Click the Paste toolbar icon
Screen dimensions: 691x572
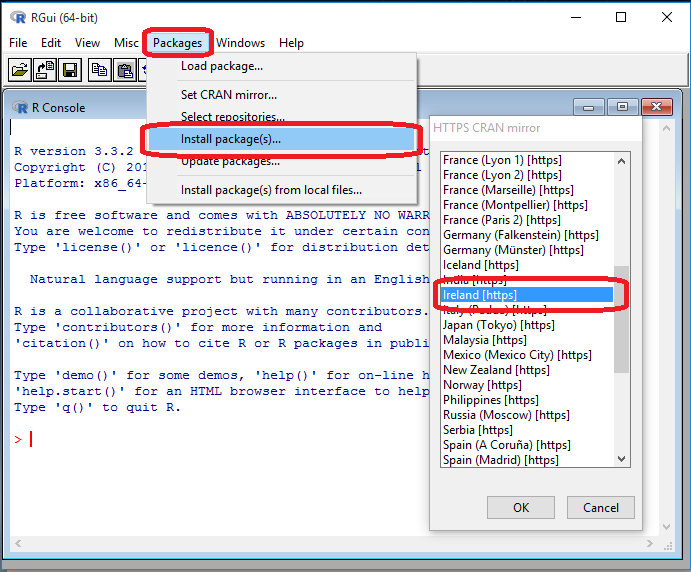[125, 70]
